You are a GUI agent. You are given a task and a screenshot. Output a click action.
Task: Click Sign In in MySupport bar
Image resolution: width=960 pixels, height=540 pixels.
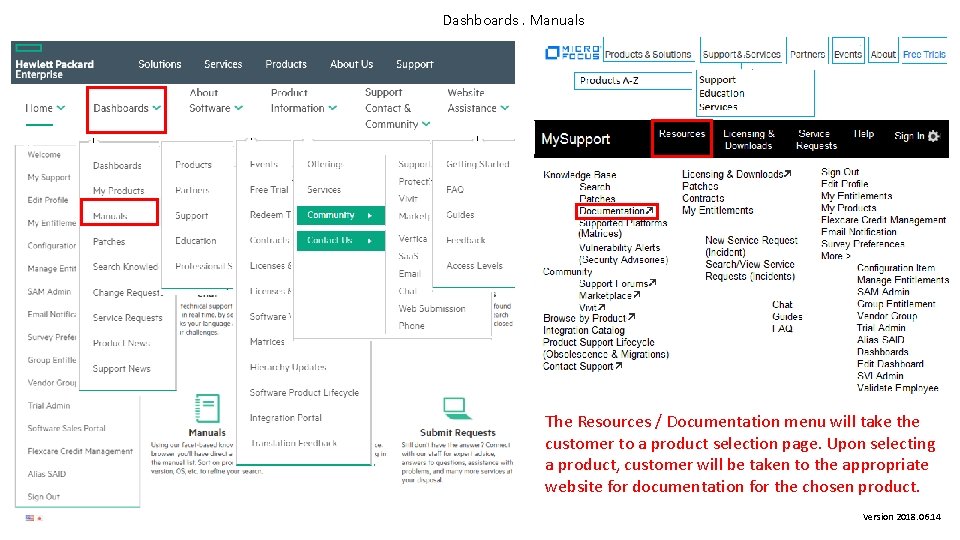(x=909, y=136)
